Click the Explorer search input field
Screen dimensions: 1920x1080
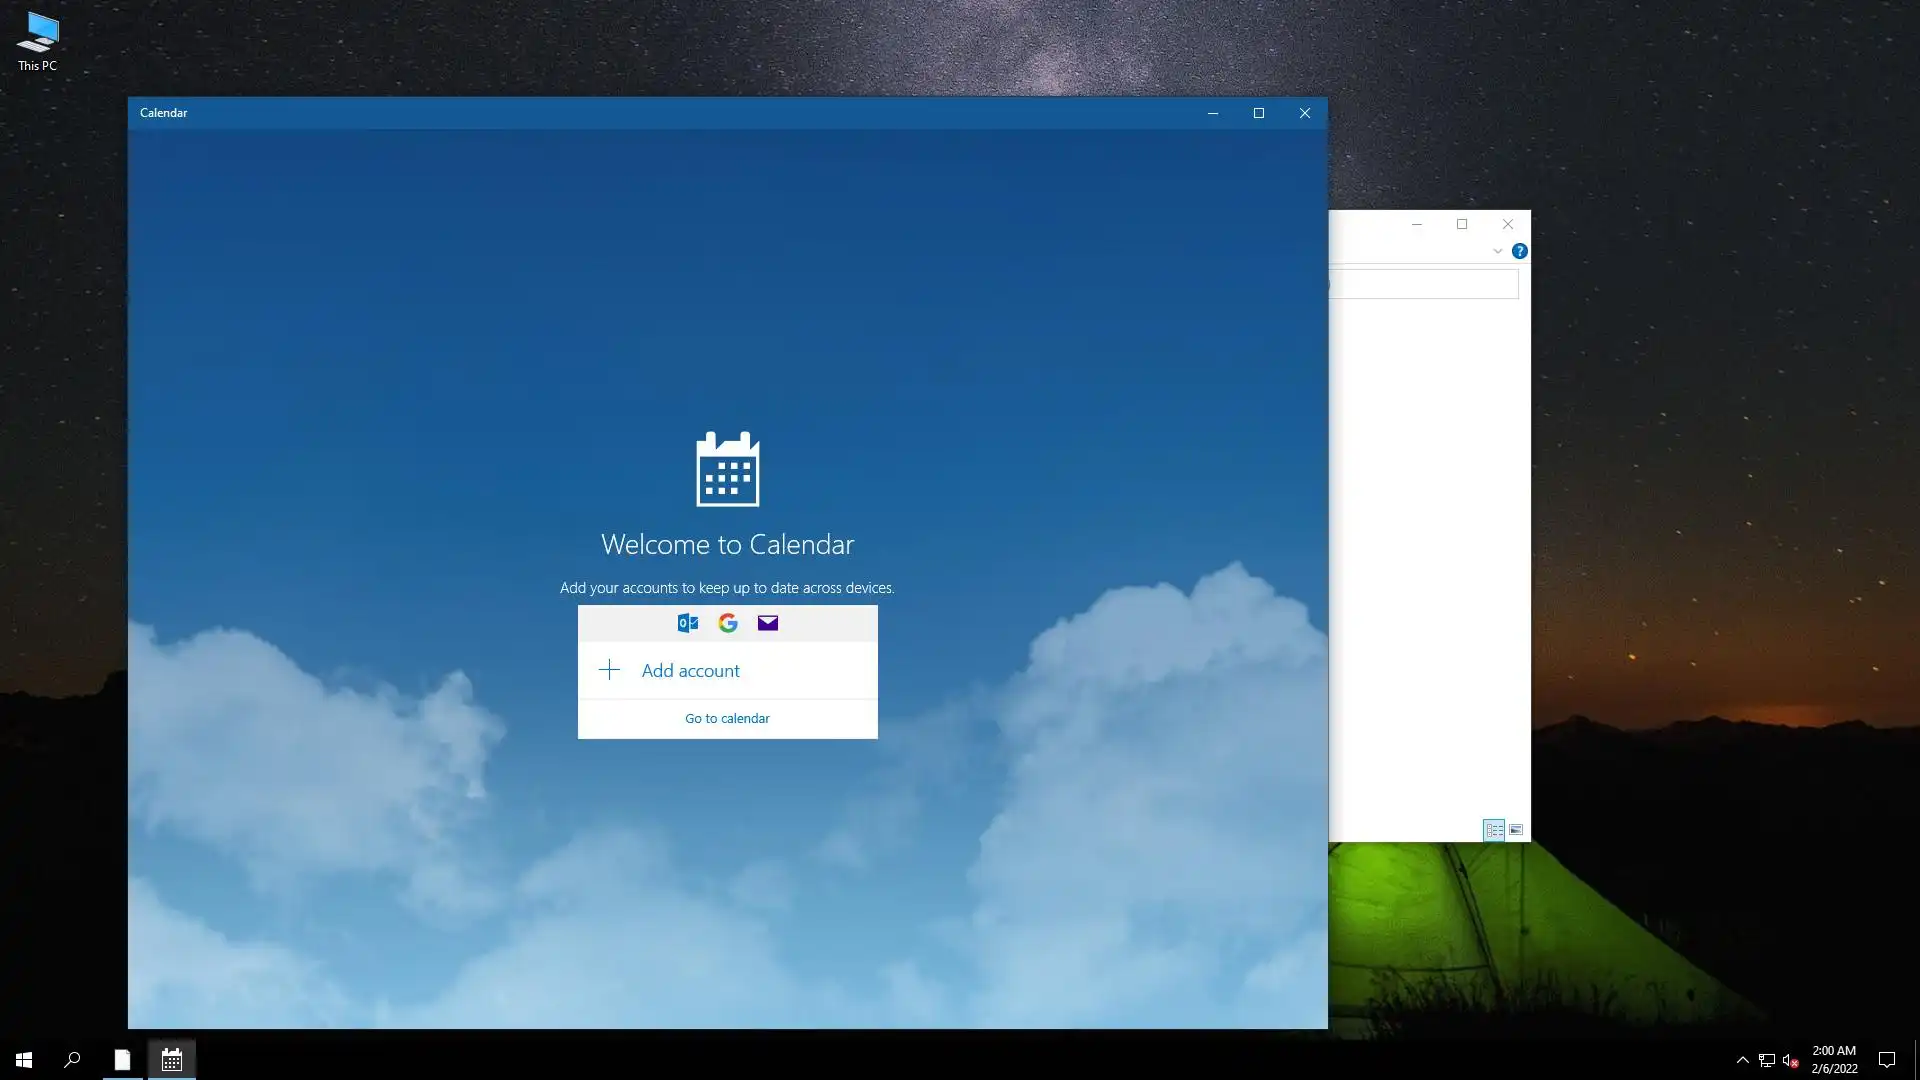point(1424,284)
